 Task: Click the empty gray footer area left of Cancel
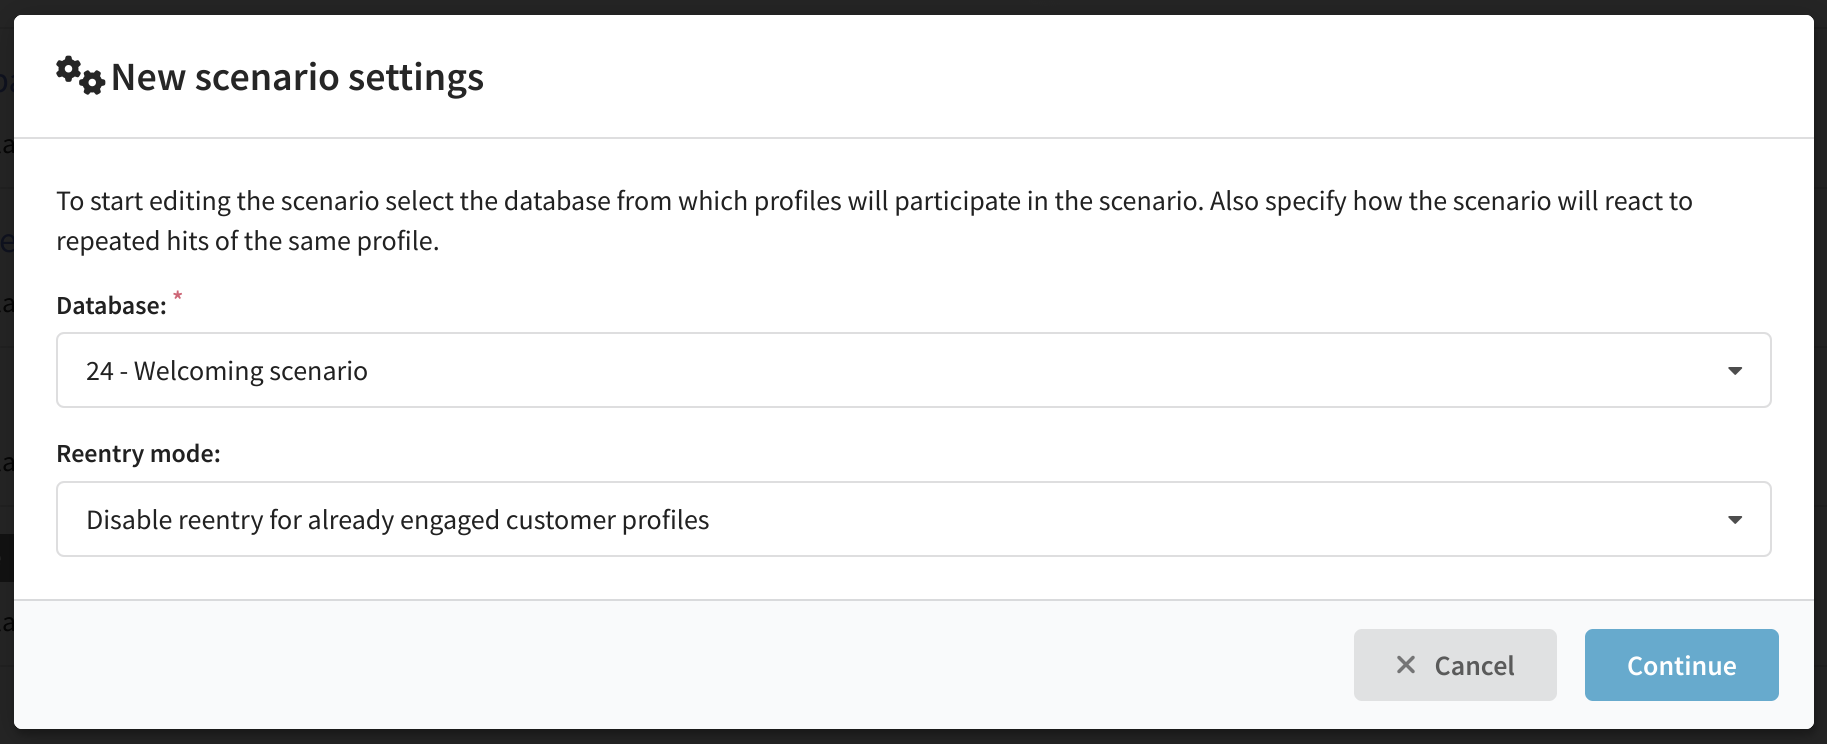click(x=680, y=665)
